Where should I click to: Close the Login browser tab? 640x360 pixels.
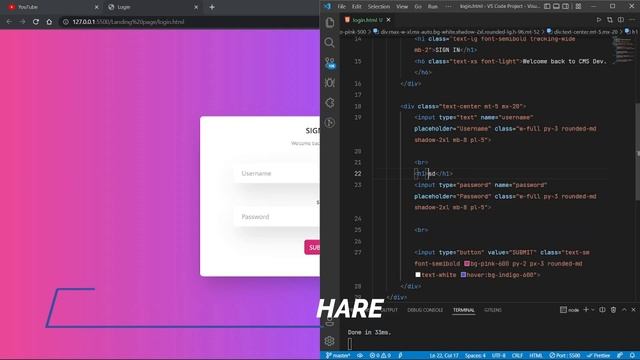196,7
